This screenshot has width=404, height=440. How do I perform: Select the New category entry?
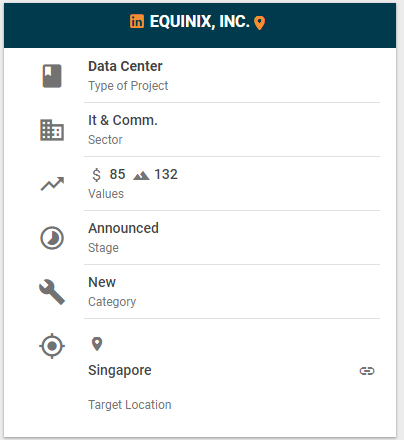coord(102,282)
